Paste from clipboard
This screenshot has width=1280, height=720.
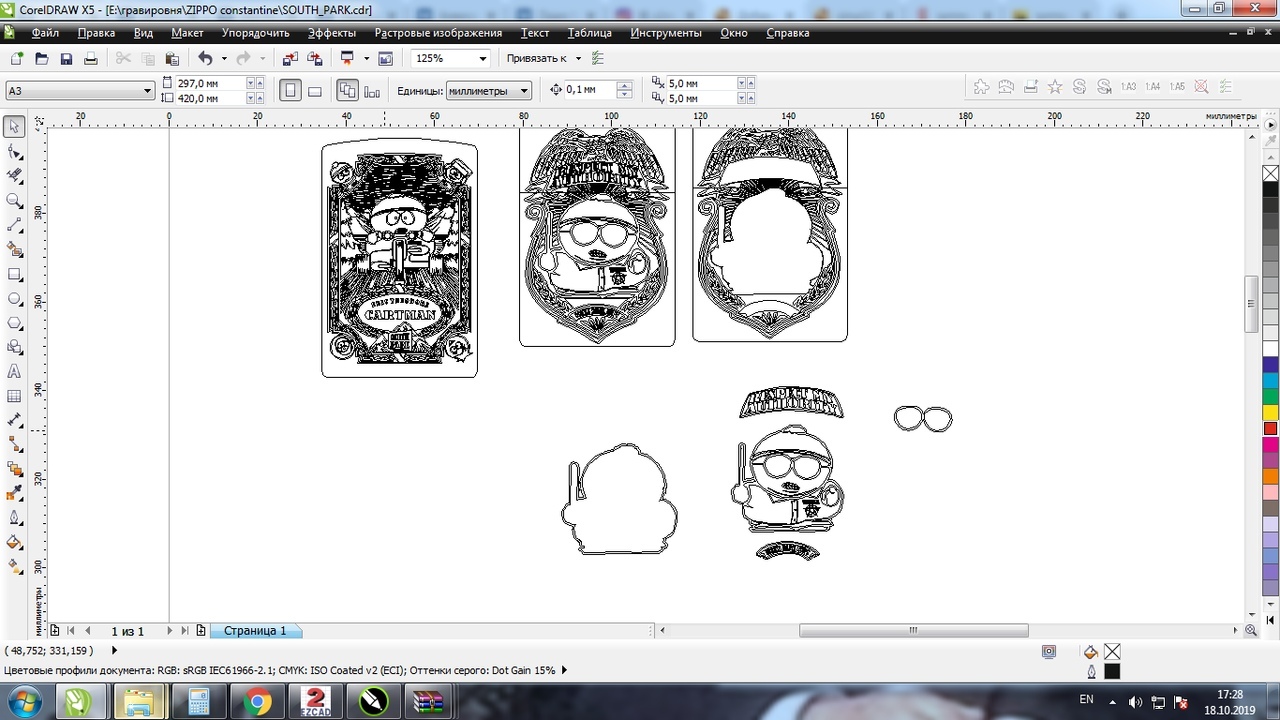pos(172,59)
